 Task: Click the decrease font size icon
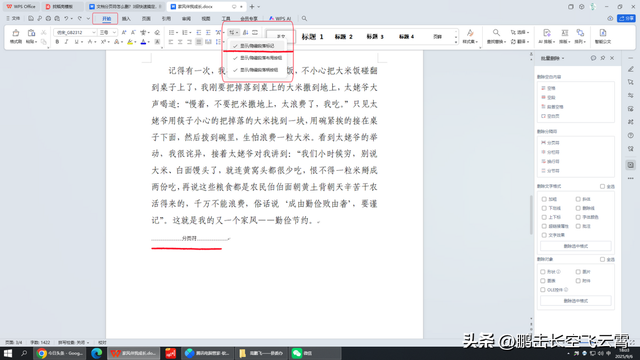pos(133,32)
